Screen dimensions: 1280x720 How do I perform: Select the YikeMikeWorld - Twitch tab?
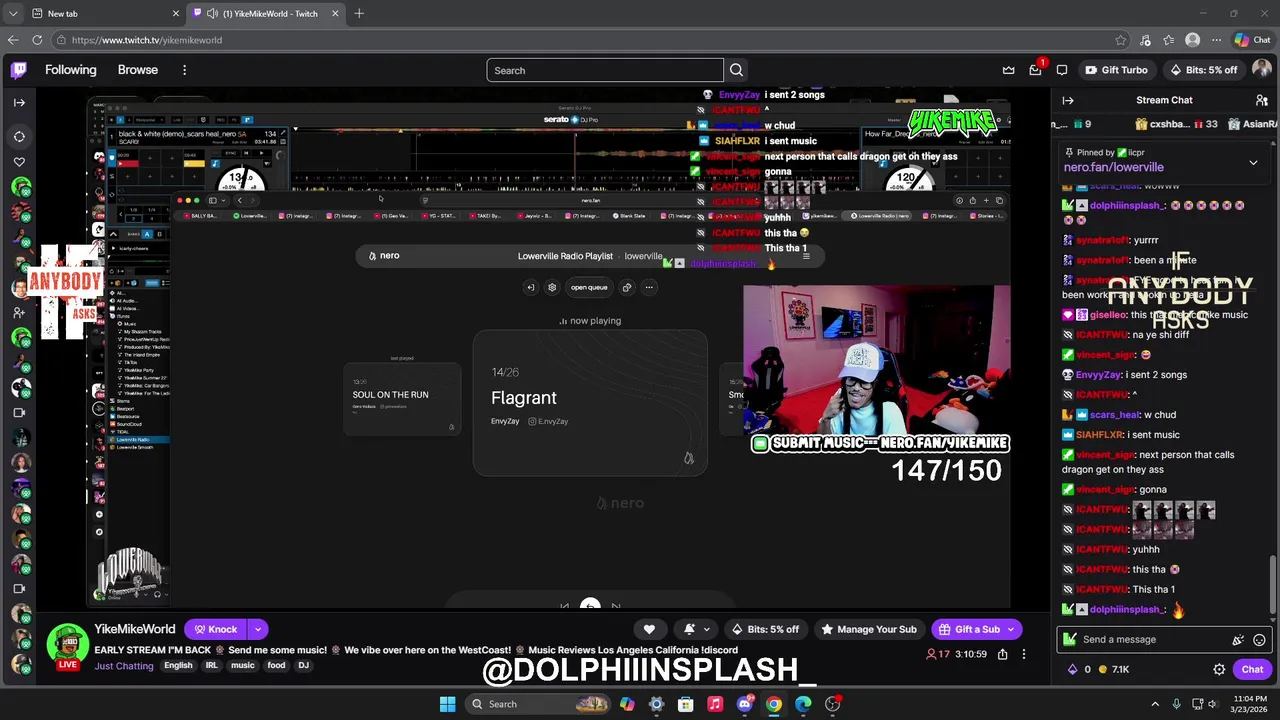pyautogui.click(x=265, y=13)
